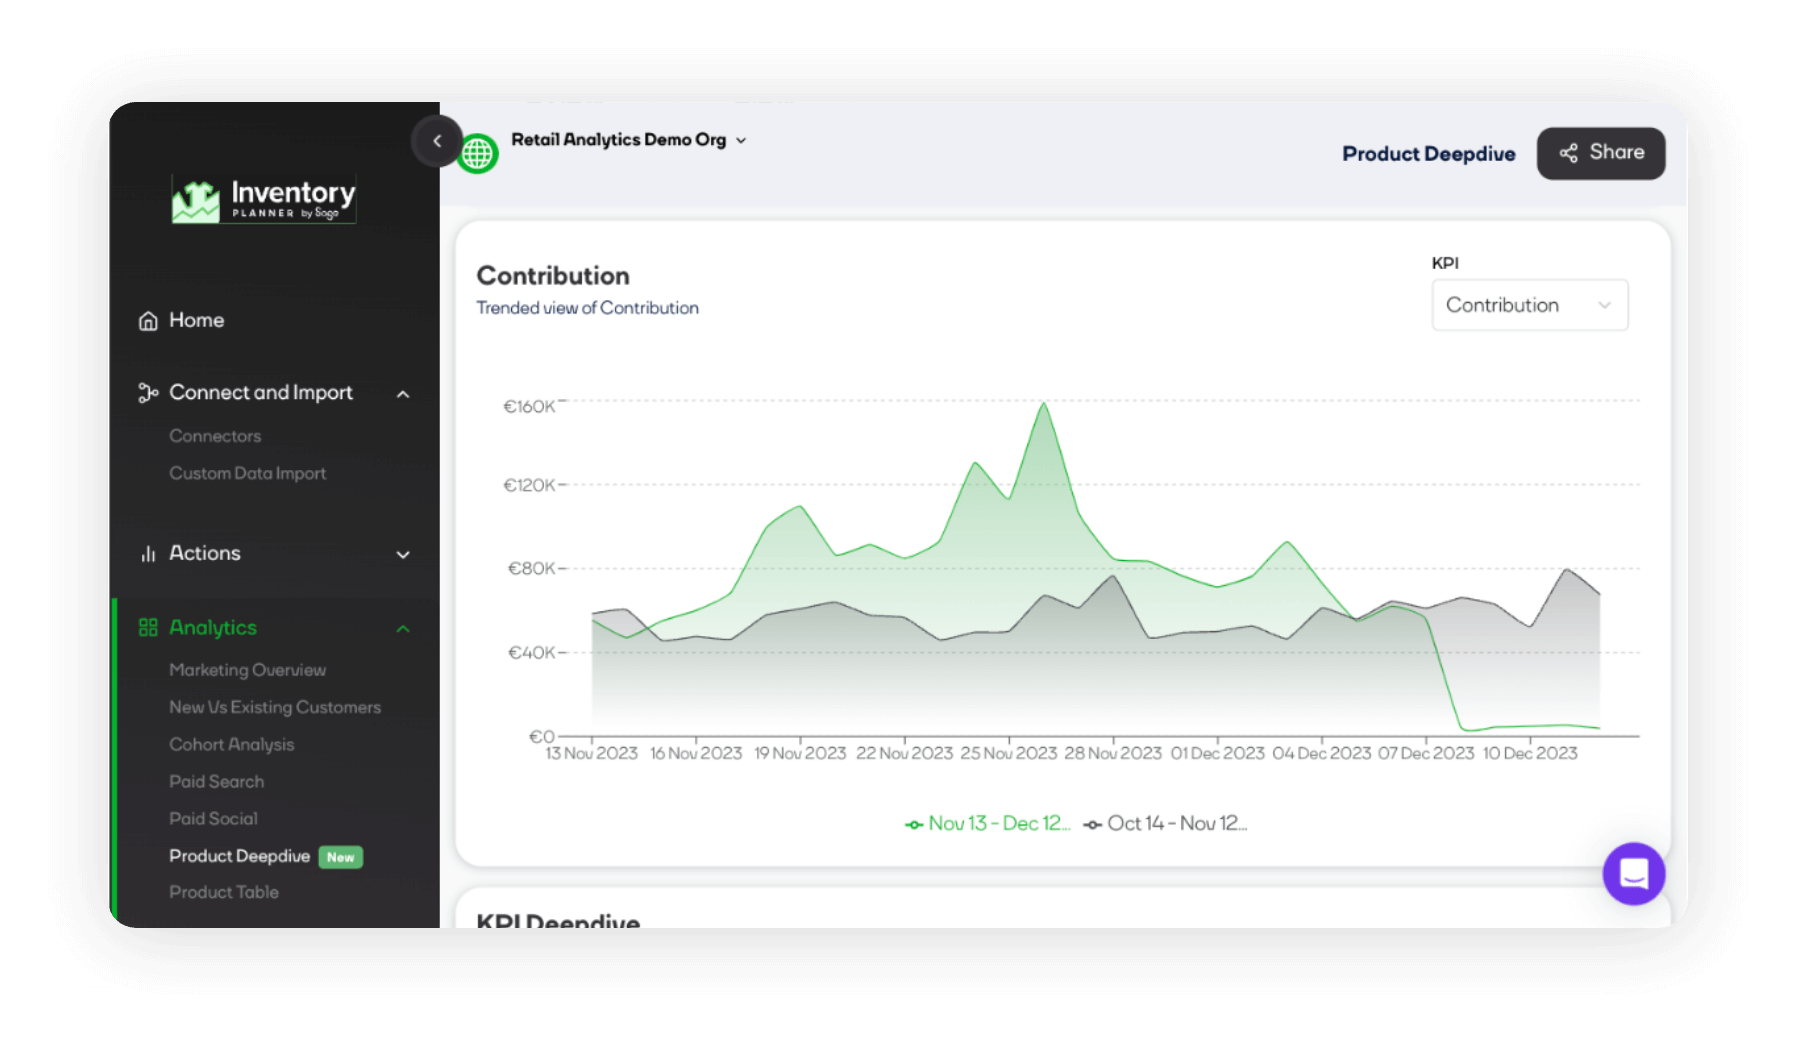The width and height of the screenshot is (1796, 1042).
Task: Click the Connect and Import nodes icon
Action: tap(148, 393)
